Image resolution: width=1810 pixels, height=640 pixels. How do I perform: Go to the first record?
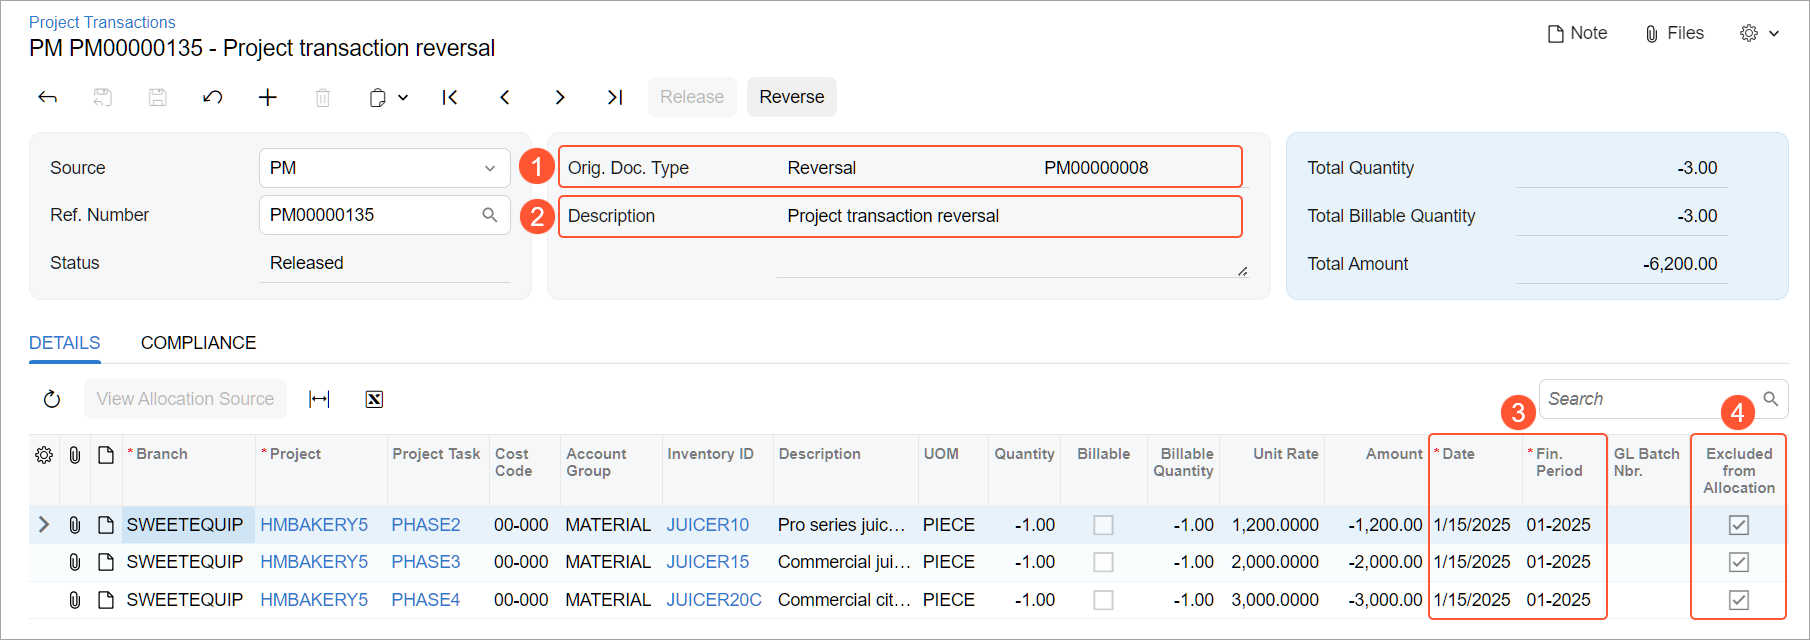[x=450, y=97]
